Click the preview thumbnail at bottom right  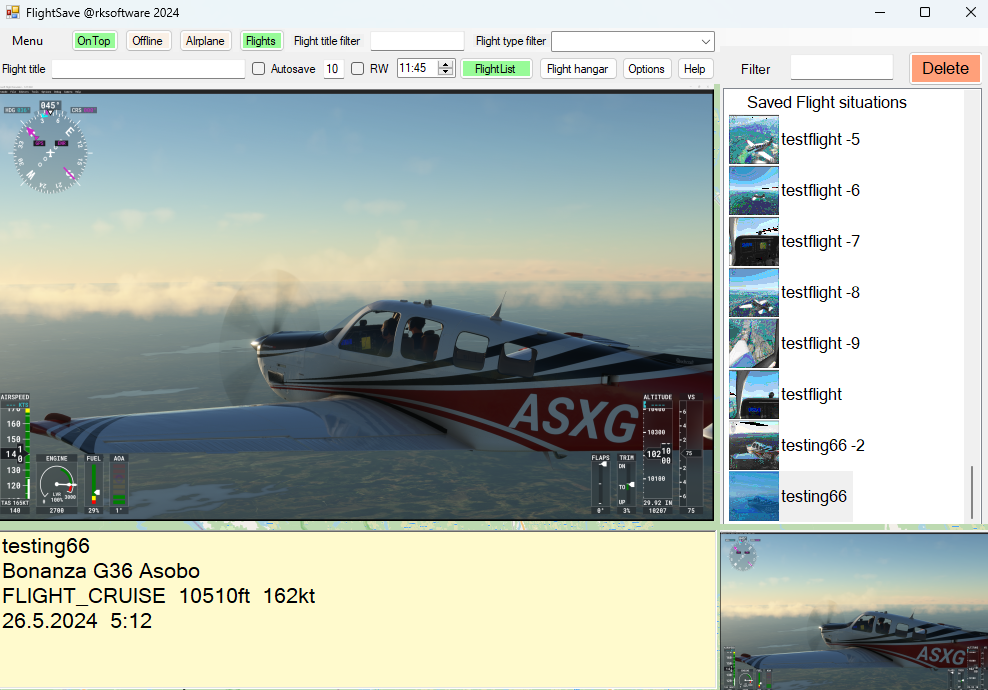(853, 611)
